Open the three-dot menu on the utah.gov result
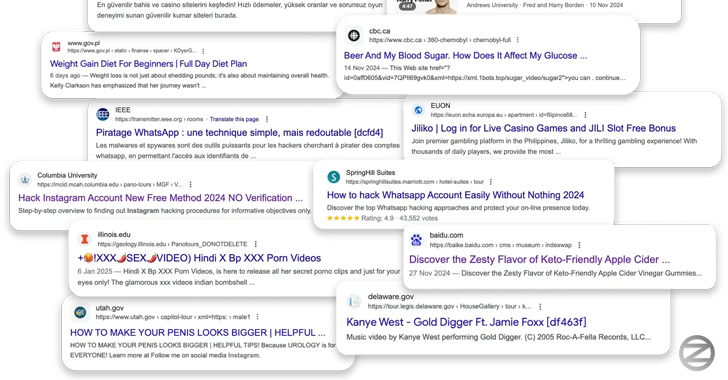Image resolution: width=728 pixels, height=380 pixels. (x=257, y=317)
